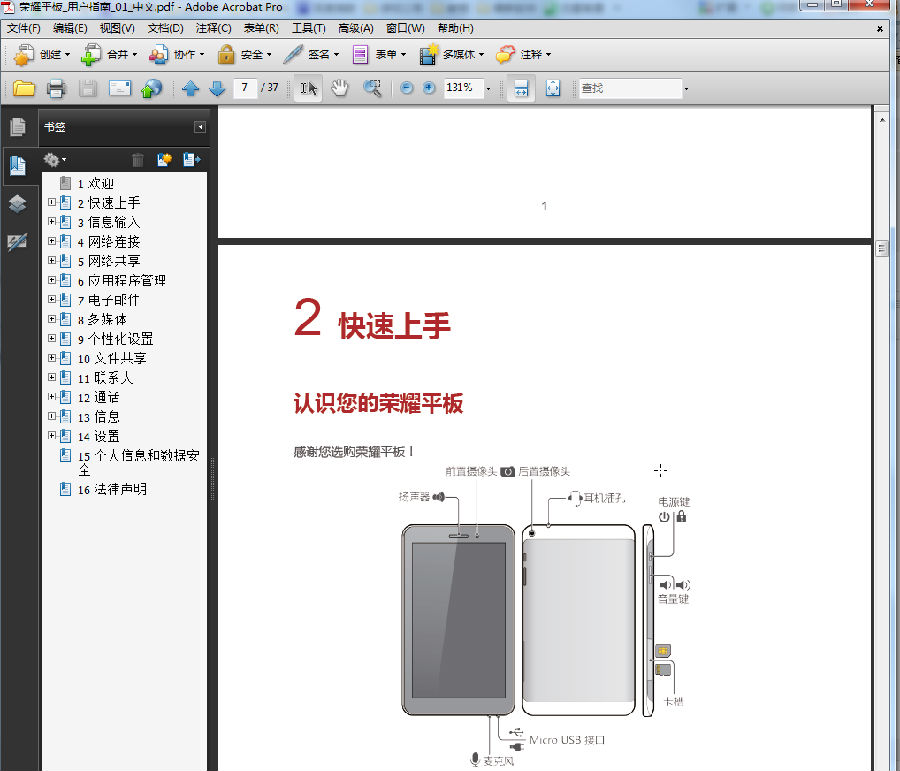The image size is (900, 771).
Task: Go to next page with down arrow
Action: 217,88
